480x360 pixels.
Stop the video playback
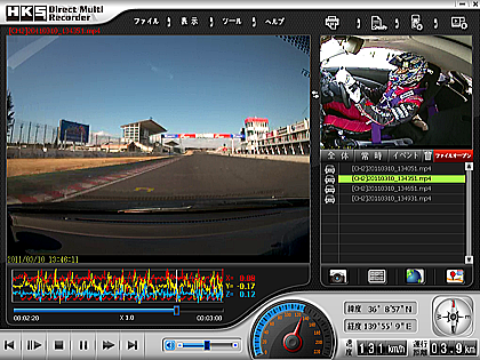click(x=59, y=345)
